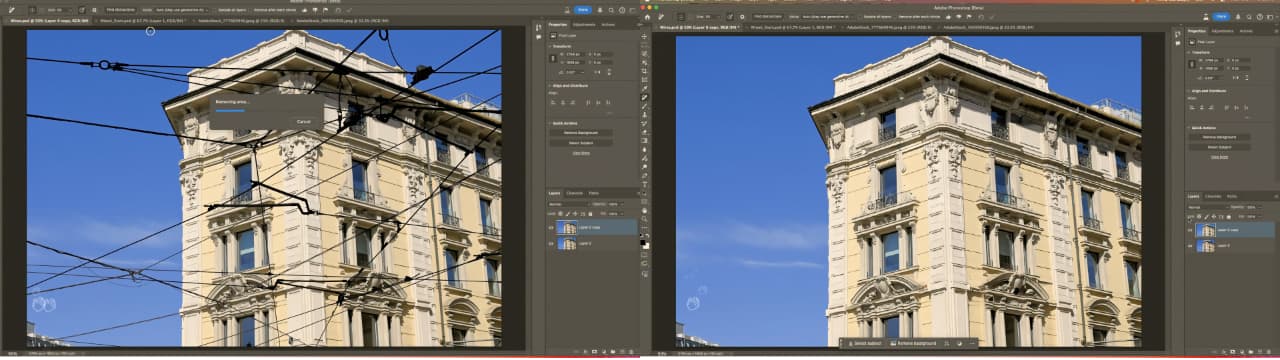
Task: Toggle Remove after each stroke in left window
Action: click(274, 10)
